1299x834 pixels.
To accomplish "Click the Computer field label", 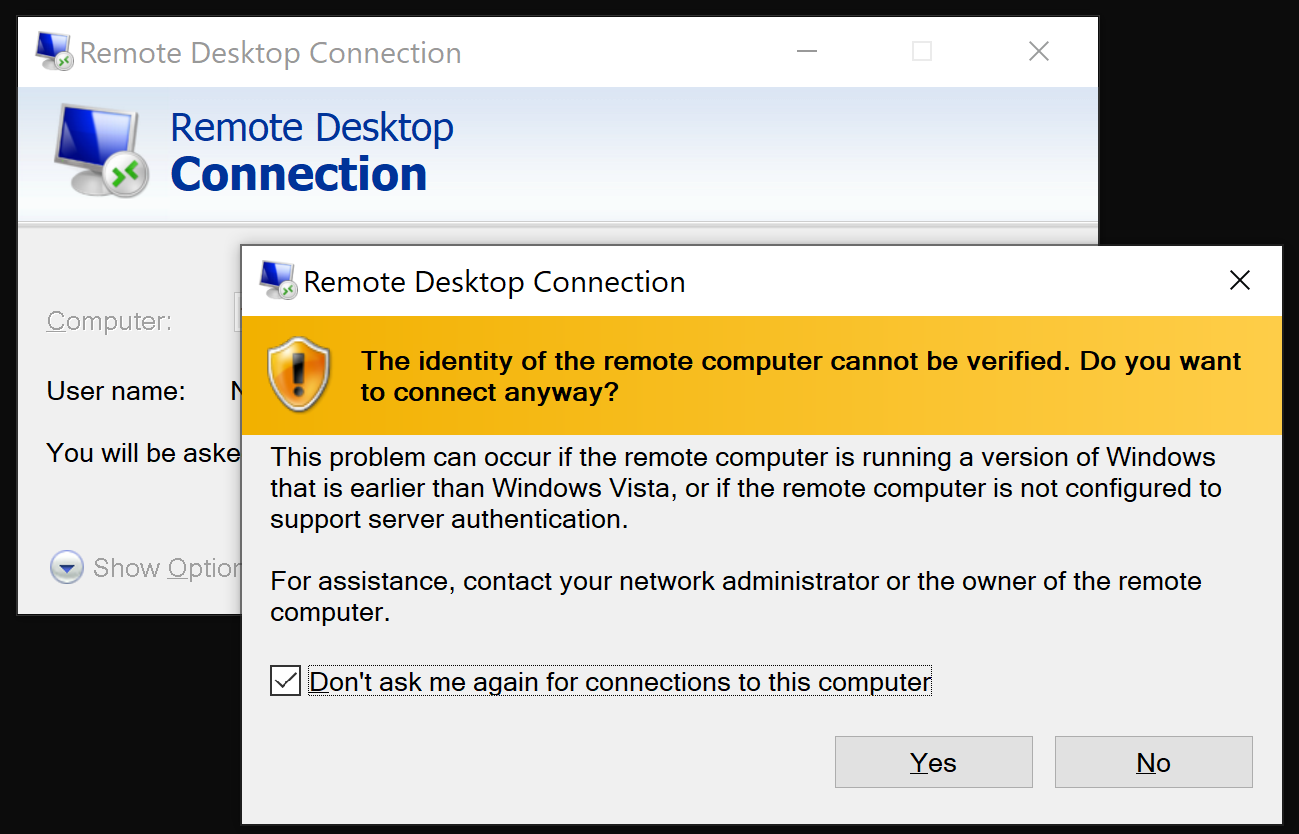I will pos(109,321).
